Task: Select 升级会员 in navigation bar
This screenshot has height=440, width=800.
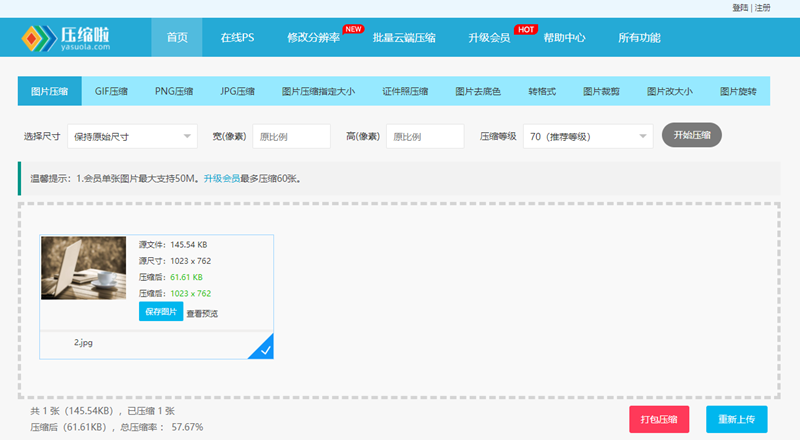Action: [489, 38]
